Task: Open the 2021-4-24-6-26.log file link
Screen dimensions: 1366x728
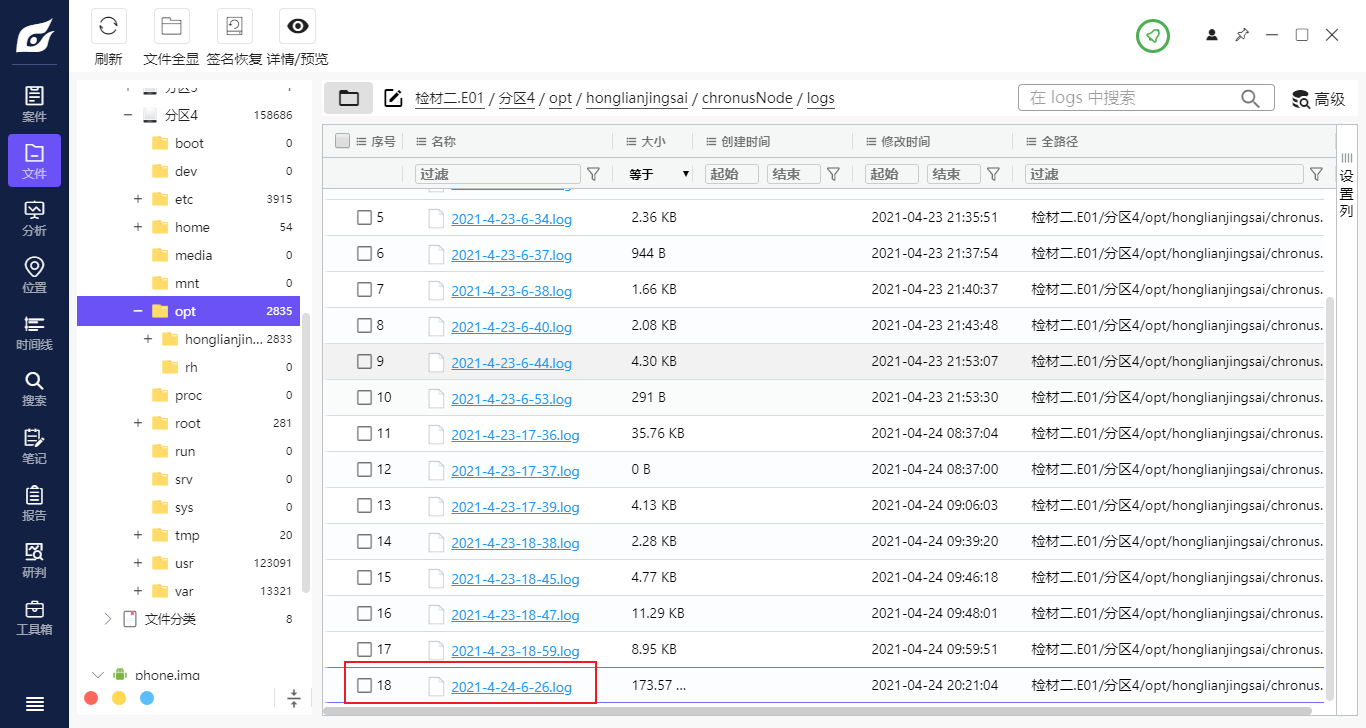Action: [x=511, y=687]
